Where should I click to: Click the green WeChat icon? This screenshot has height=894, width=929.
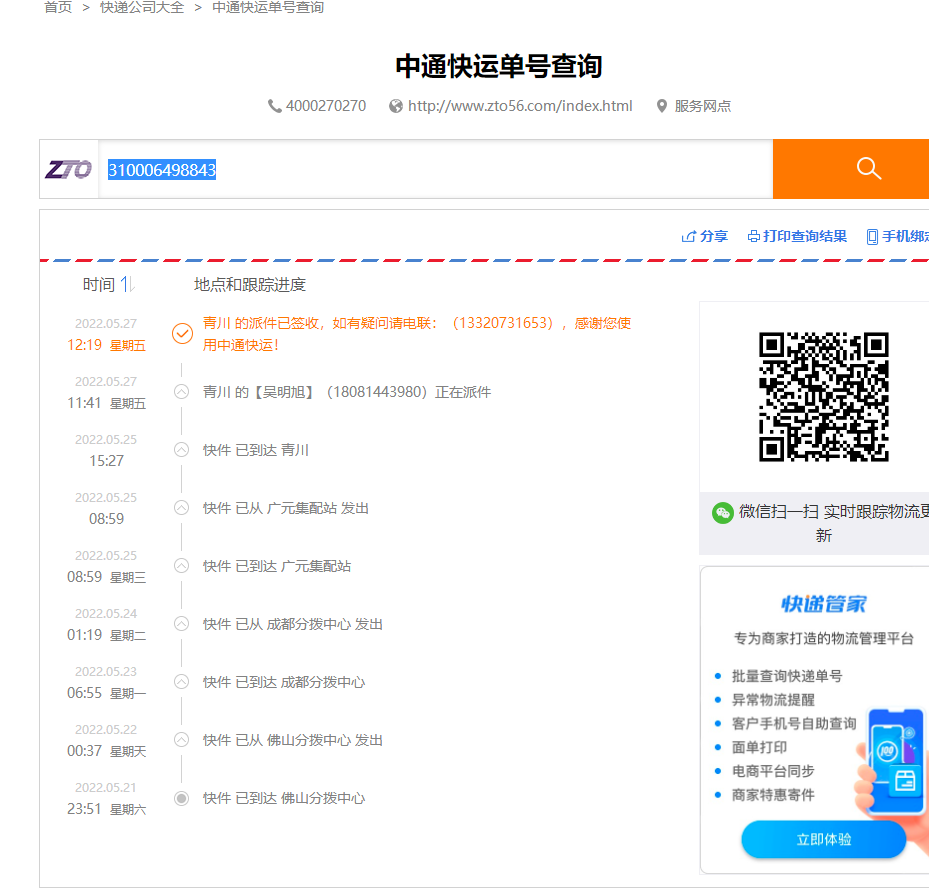pyautogui.click(x=723, y=512)
